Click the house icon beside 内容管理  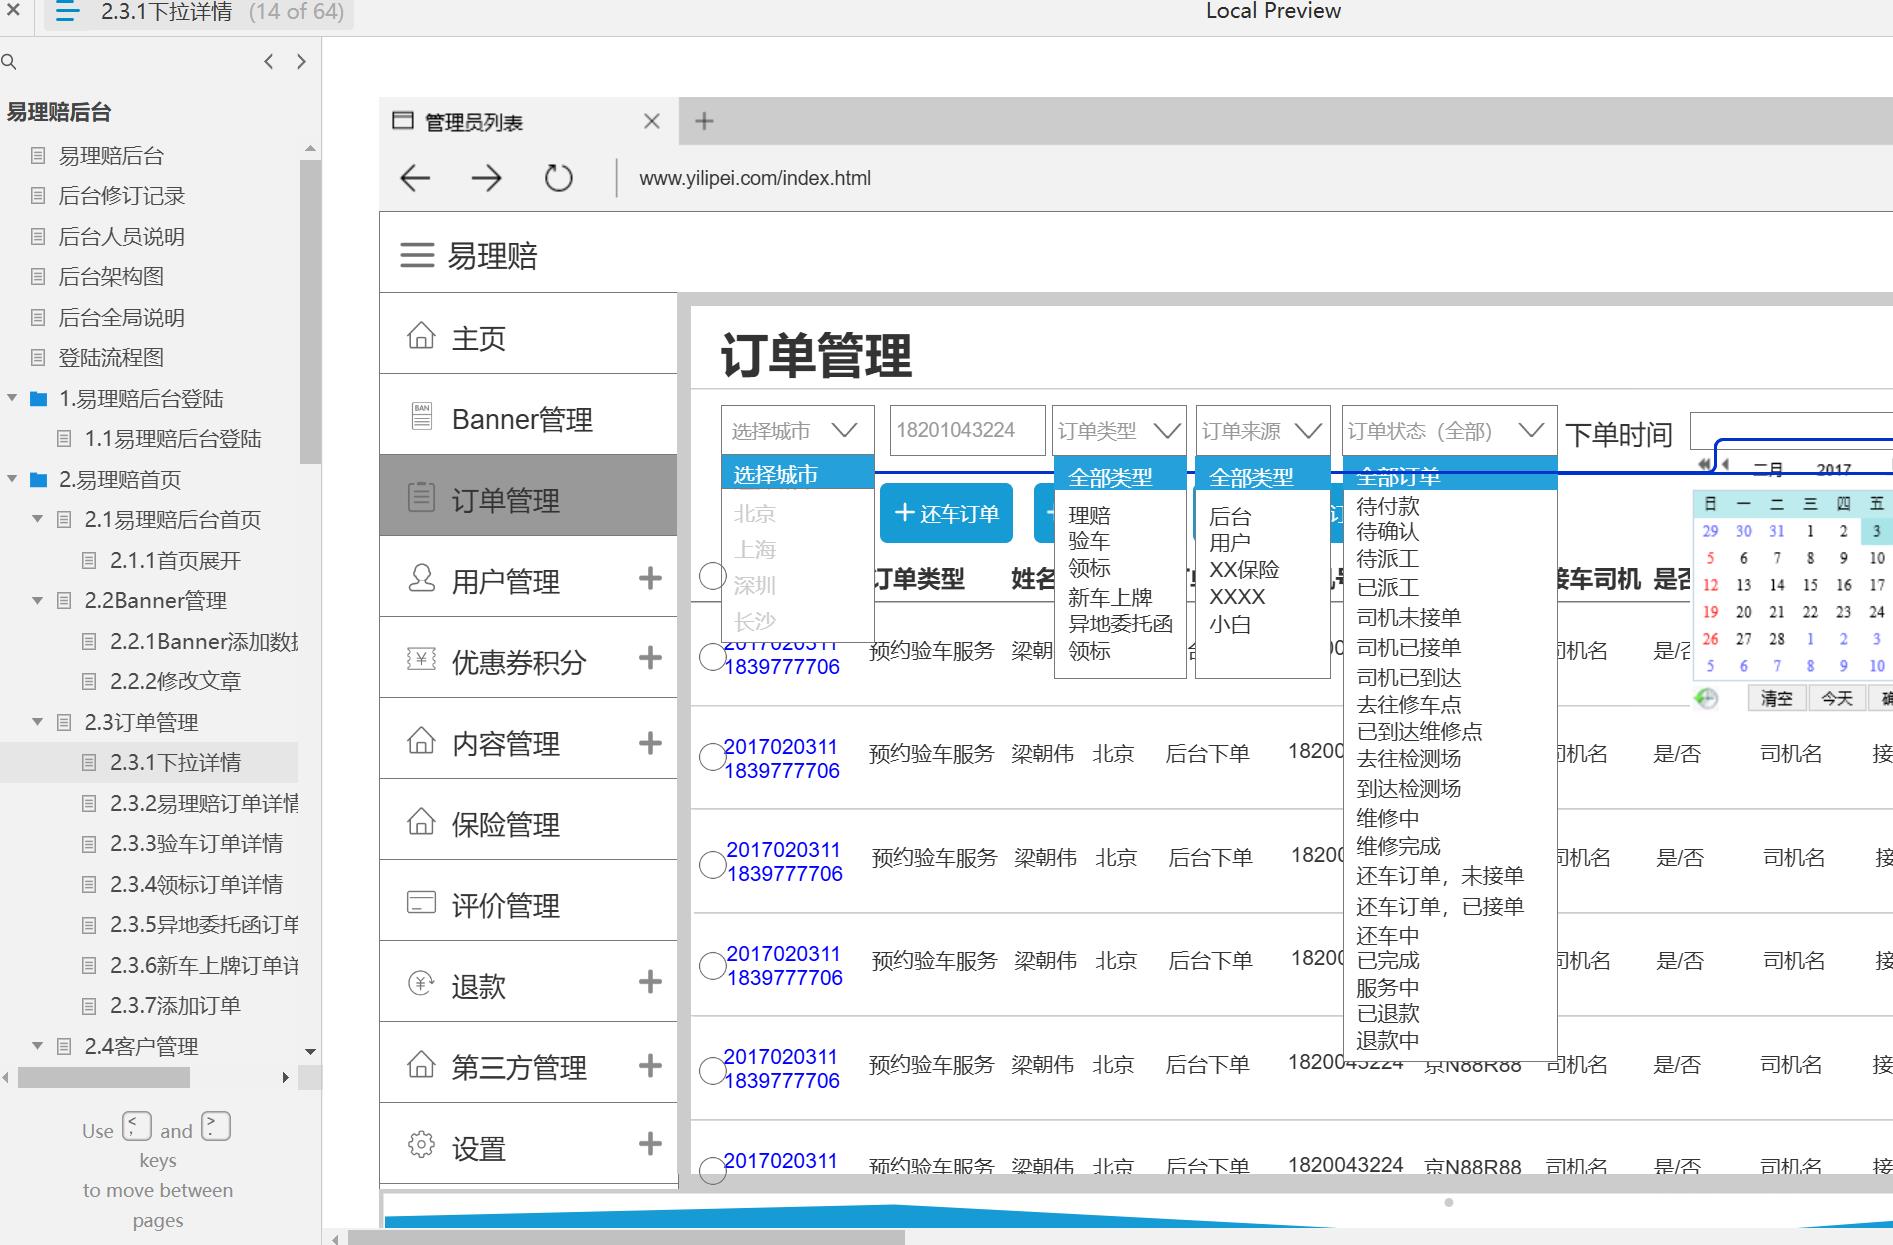421,741
